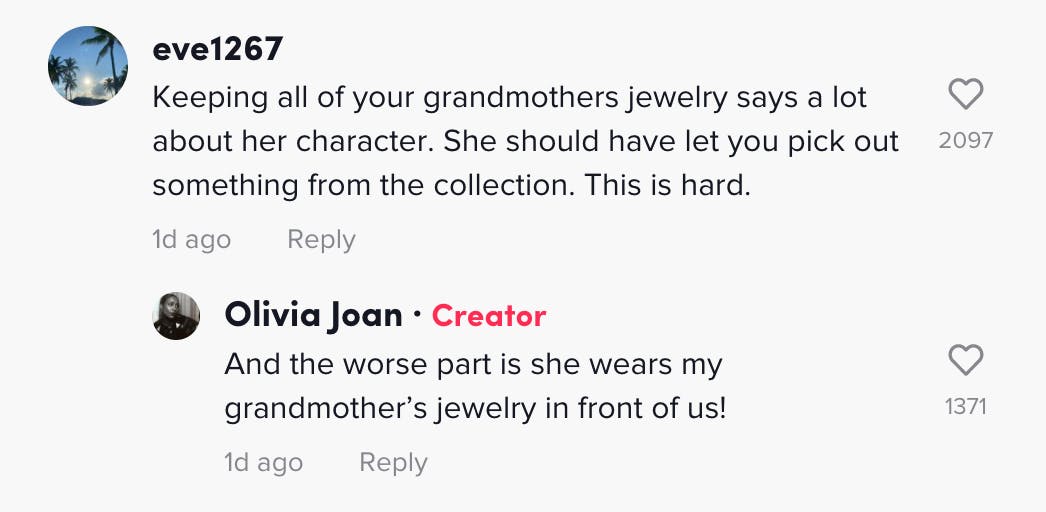The image size is (1046, 512).
Task: Select the 2097 like count
Action: click(x=966, y=140)
